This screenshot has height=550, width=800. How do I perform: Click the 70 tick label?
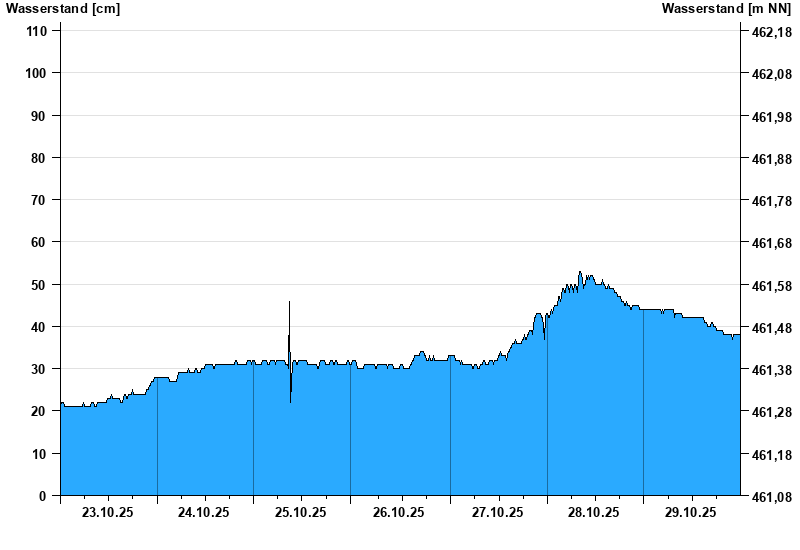[x=39, y=201]
